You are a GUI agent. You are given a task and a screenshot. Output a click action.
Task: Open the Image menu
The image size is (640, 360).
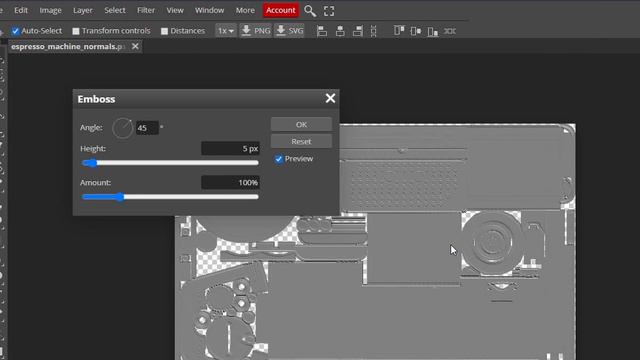click(x=50, y=10)
